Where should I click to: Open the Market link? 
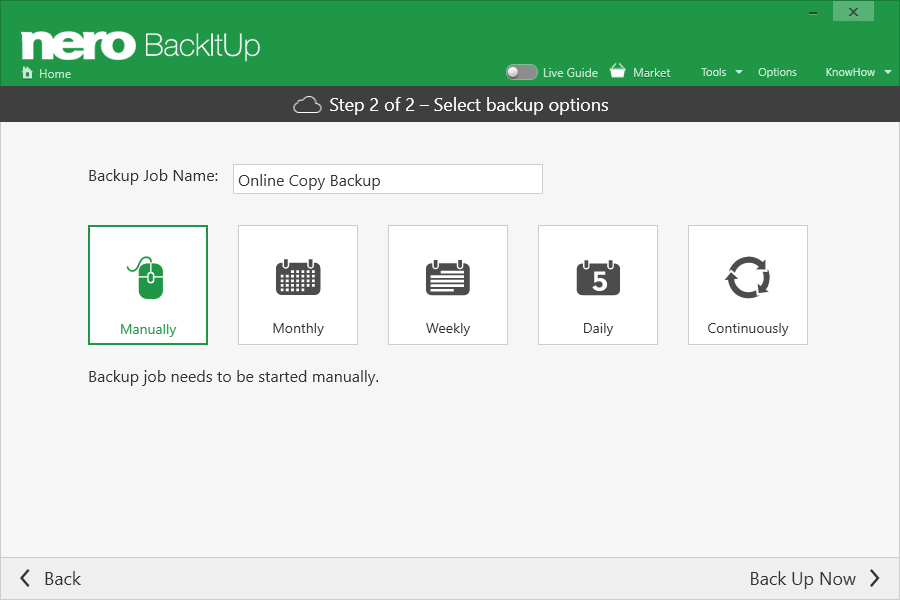click(x=651, y=73)
